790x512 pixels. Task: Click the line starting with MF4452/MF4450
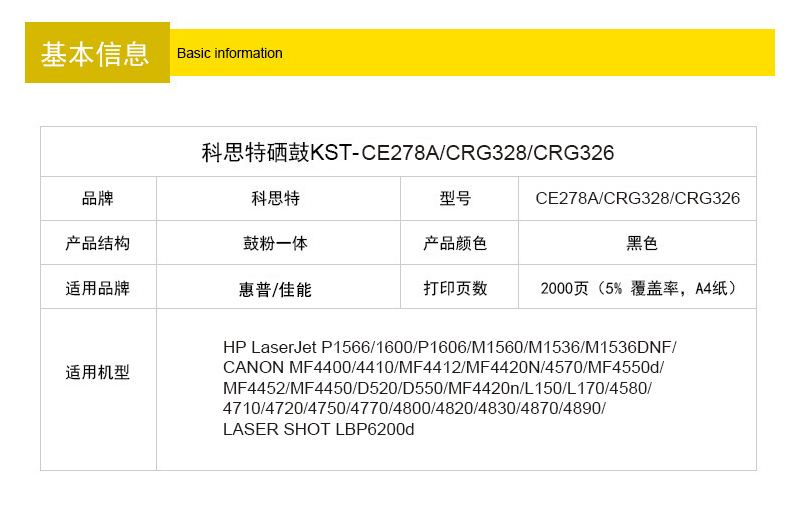437,388
